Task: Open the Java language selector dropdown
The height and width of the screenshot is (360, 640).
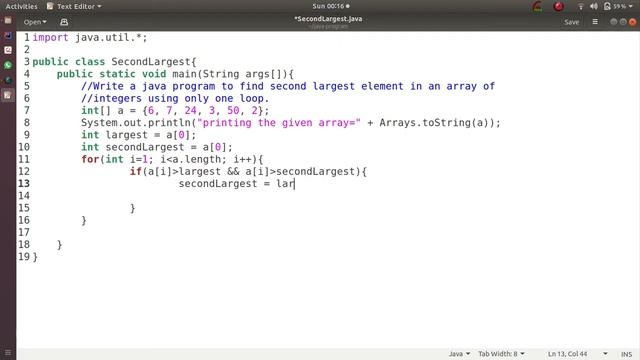Action: click(459, 354)
